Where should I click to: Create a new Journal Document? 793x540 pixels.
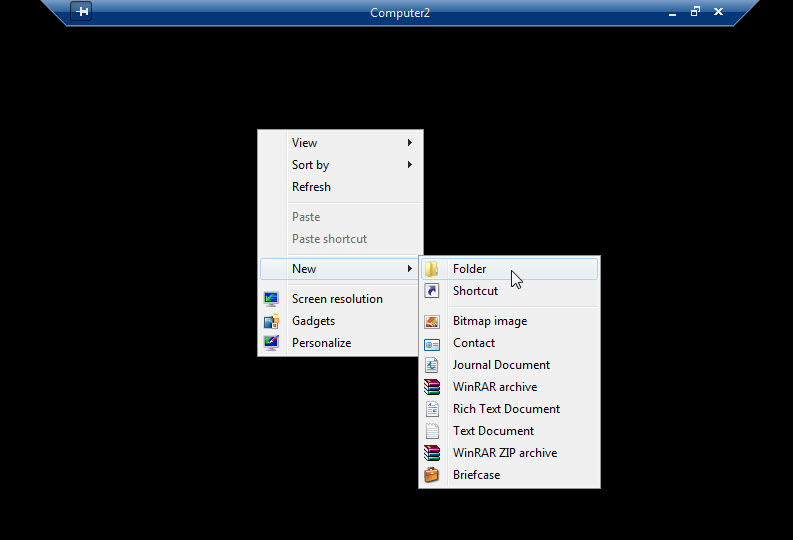(509, 365)
